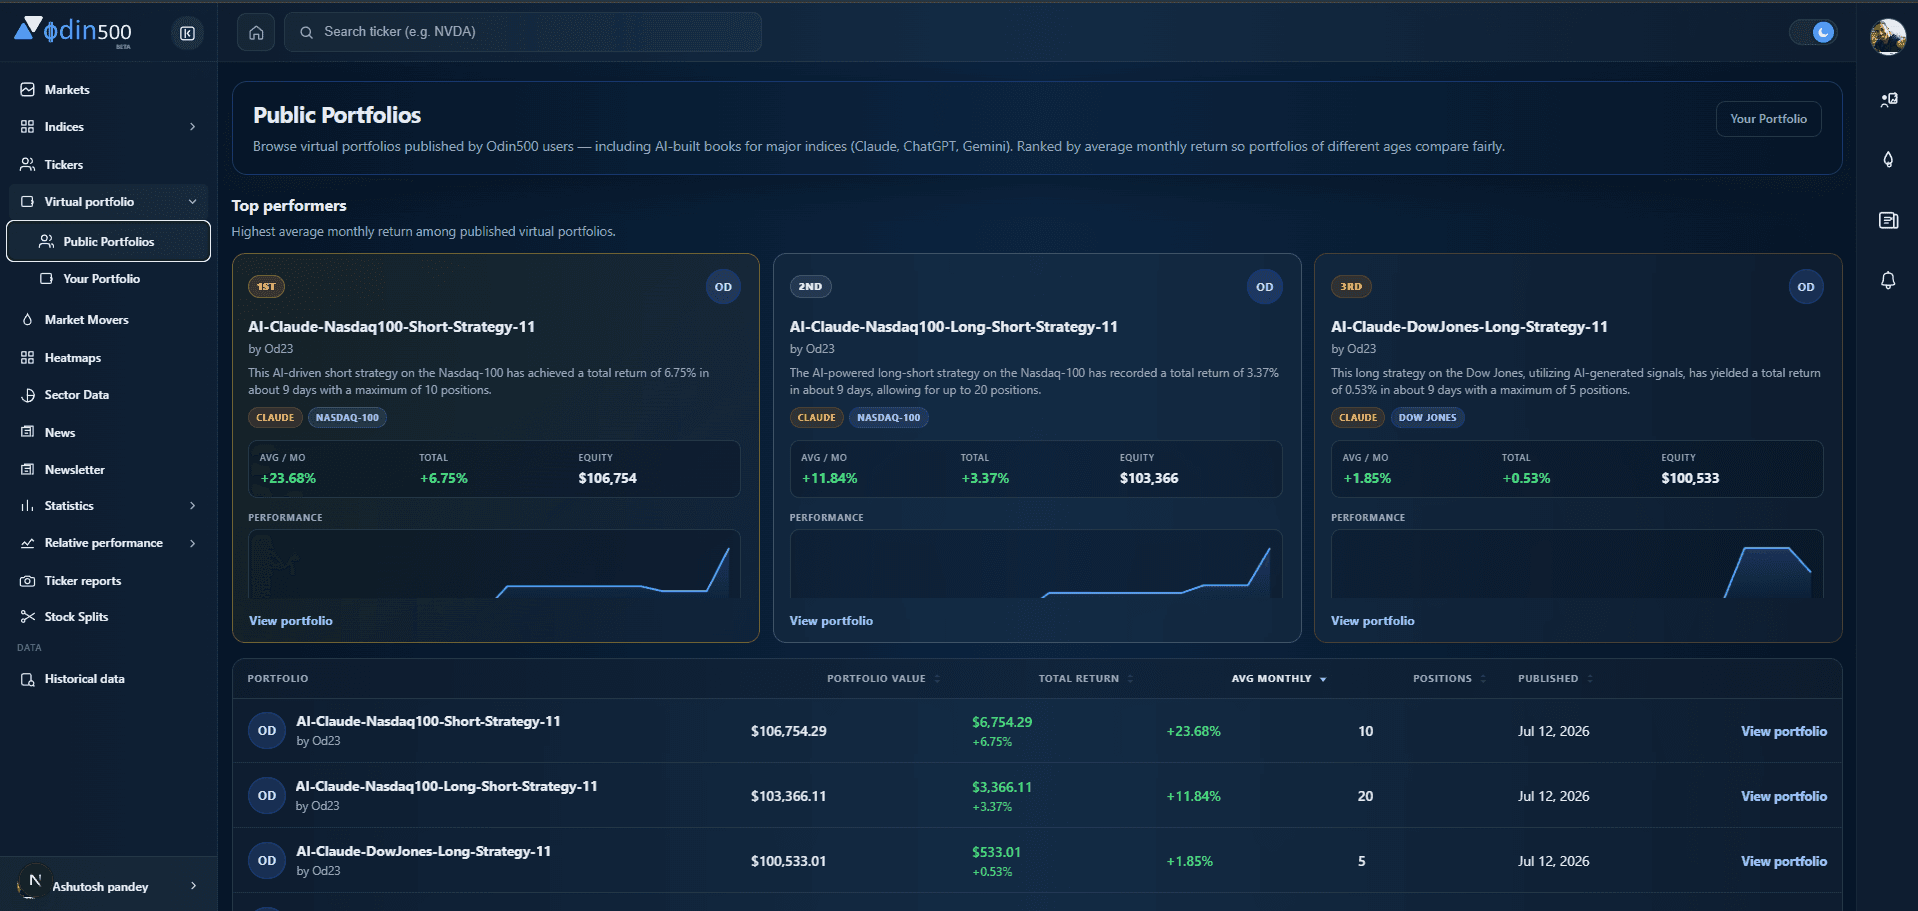Click the OD avatar on the 3RD card

tap(1805, 287)
